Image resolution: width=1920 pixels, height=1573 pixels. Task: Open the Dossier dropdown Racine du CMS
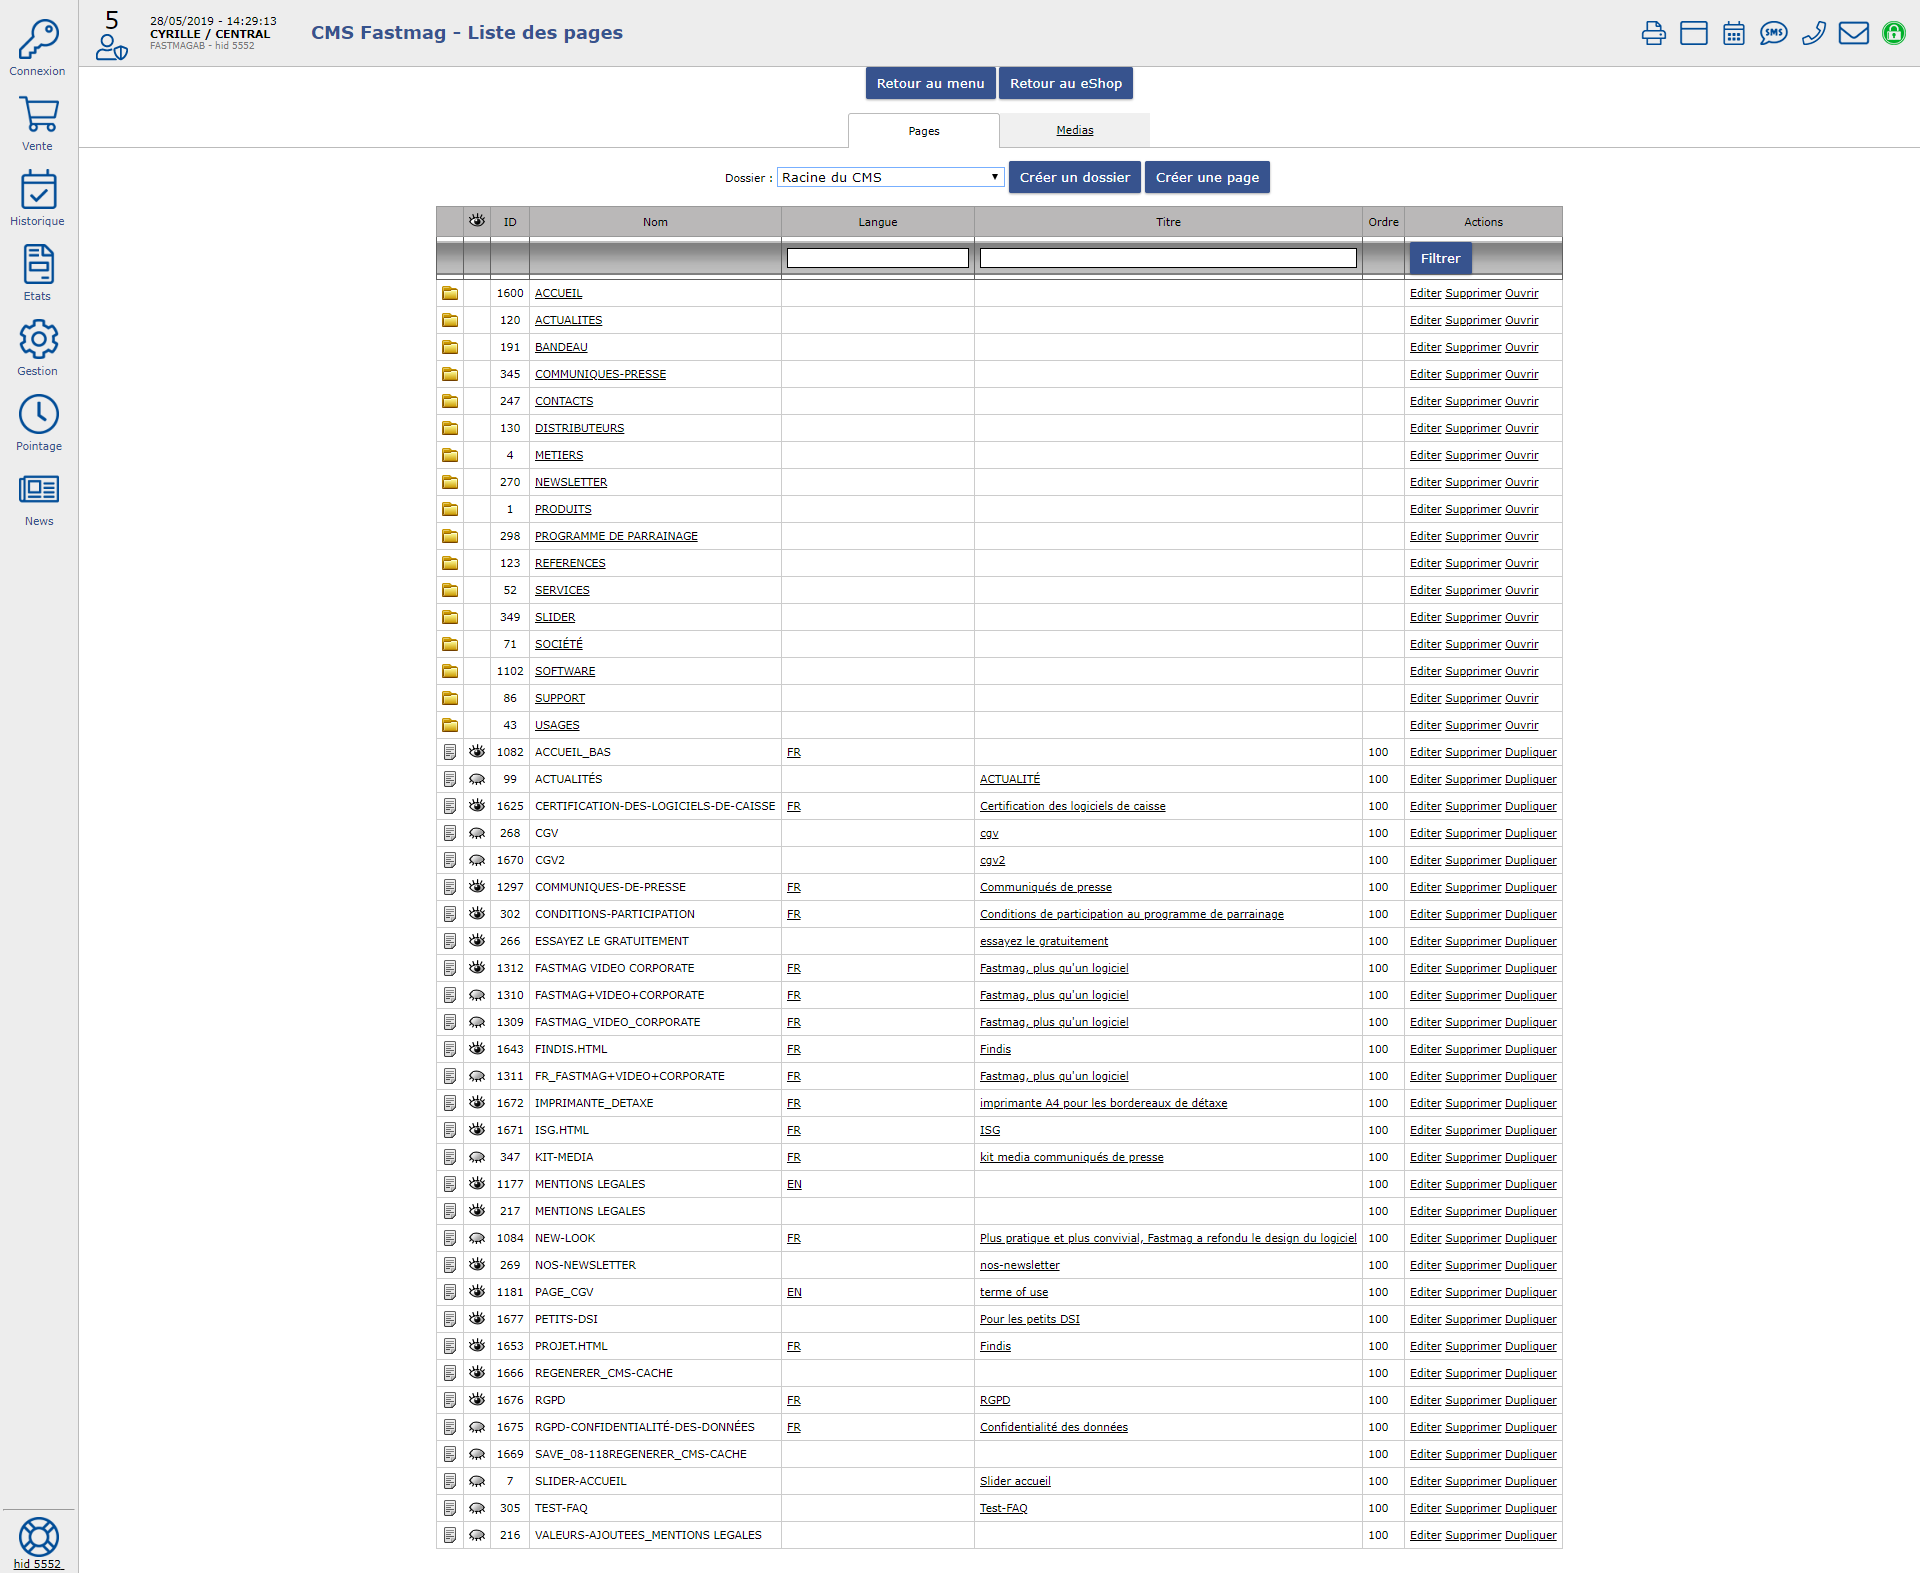coord(890,177)
